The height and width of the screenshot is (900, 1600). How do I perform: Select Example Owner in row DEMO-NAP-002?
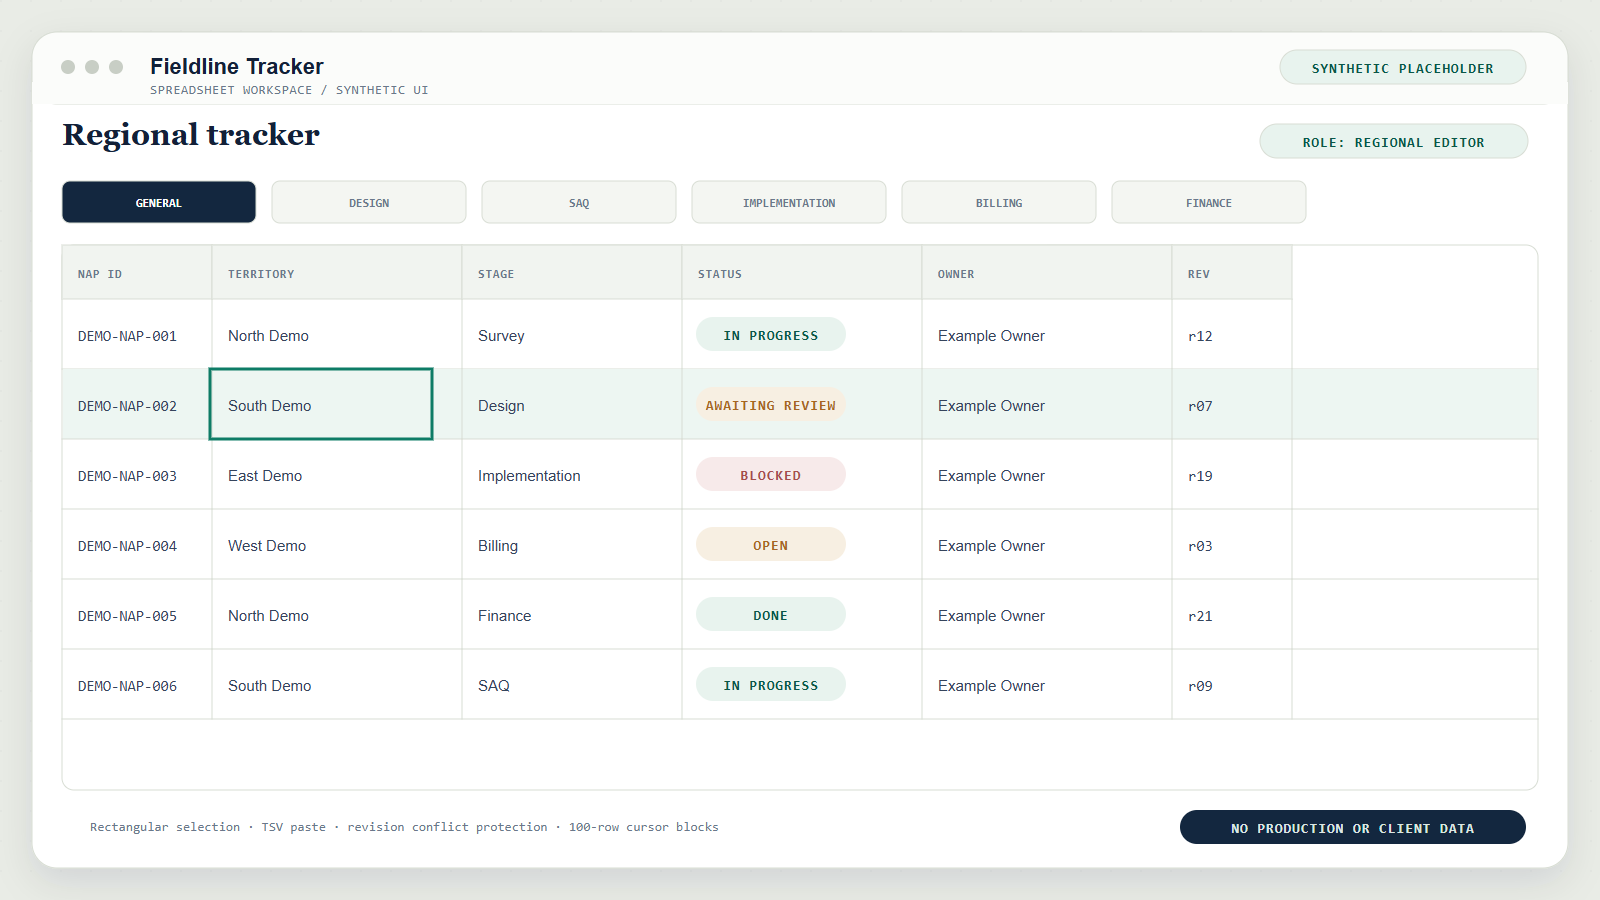1047,405
